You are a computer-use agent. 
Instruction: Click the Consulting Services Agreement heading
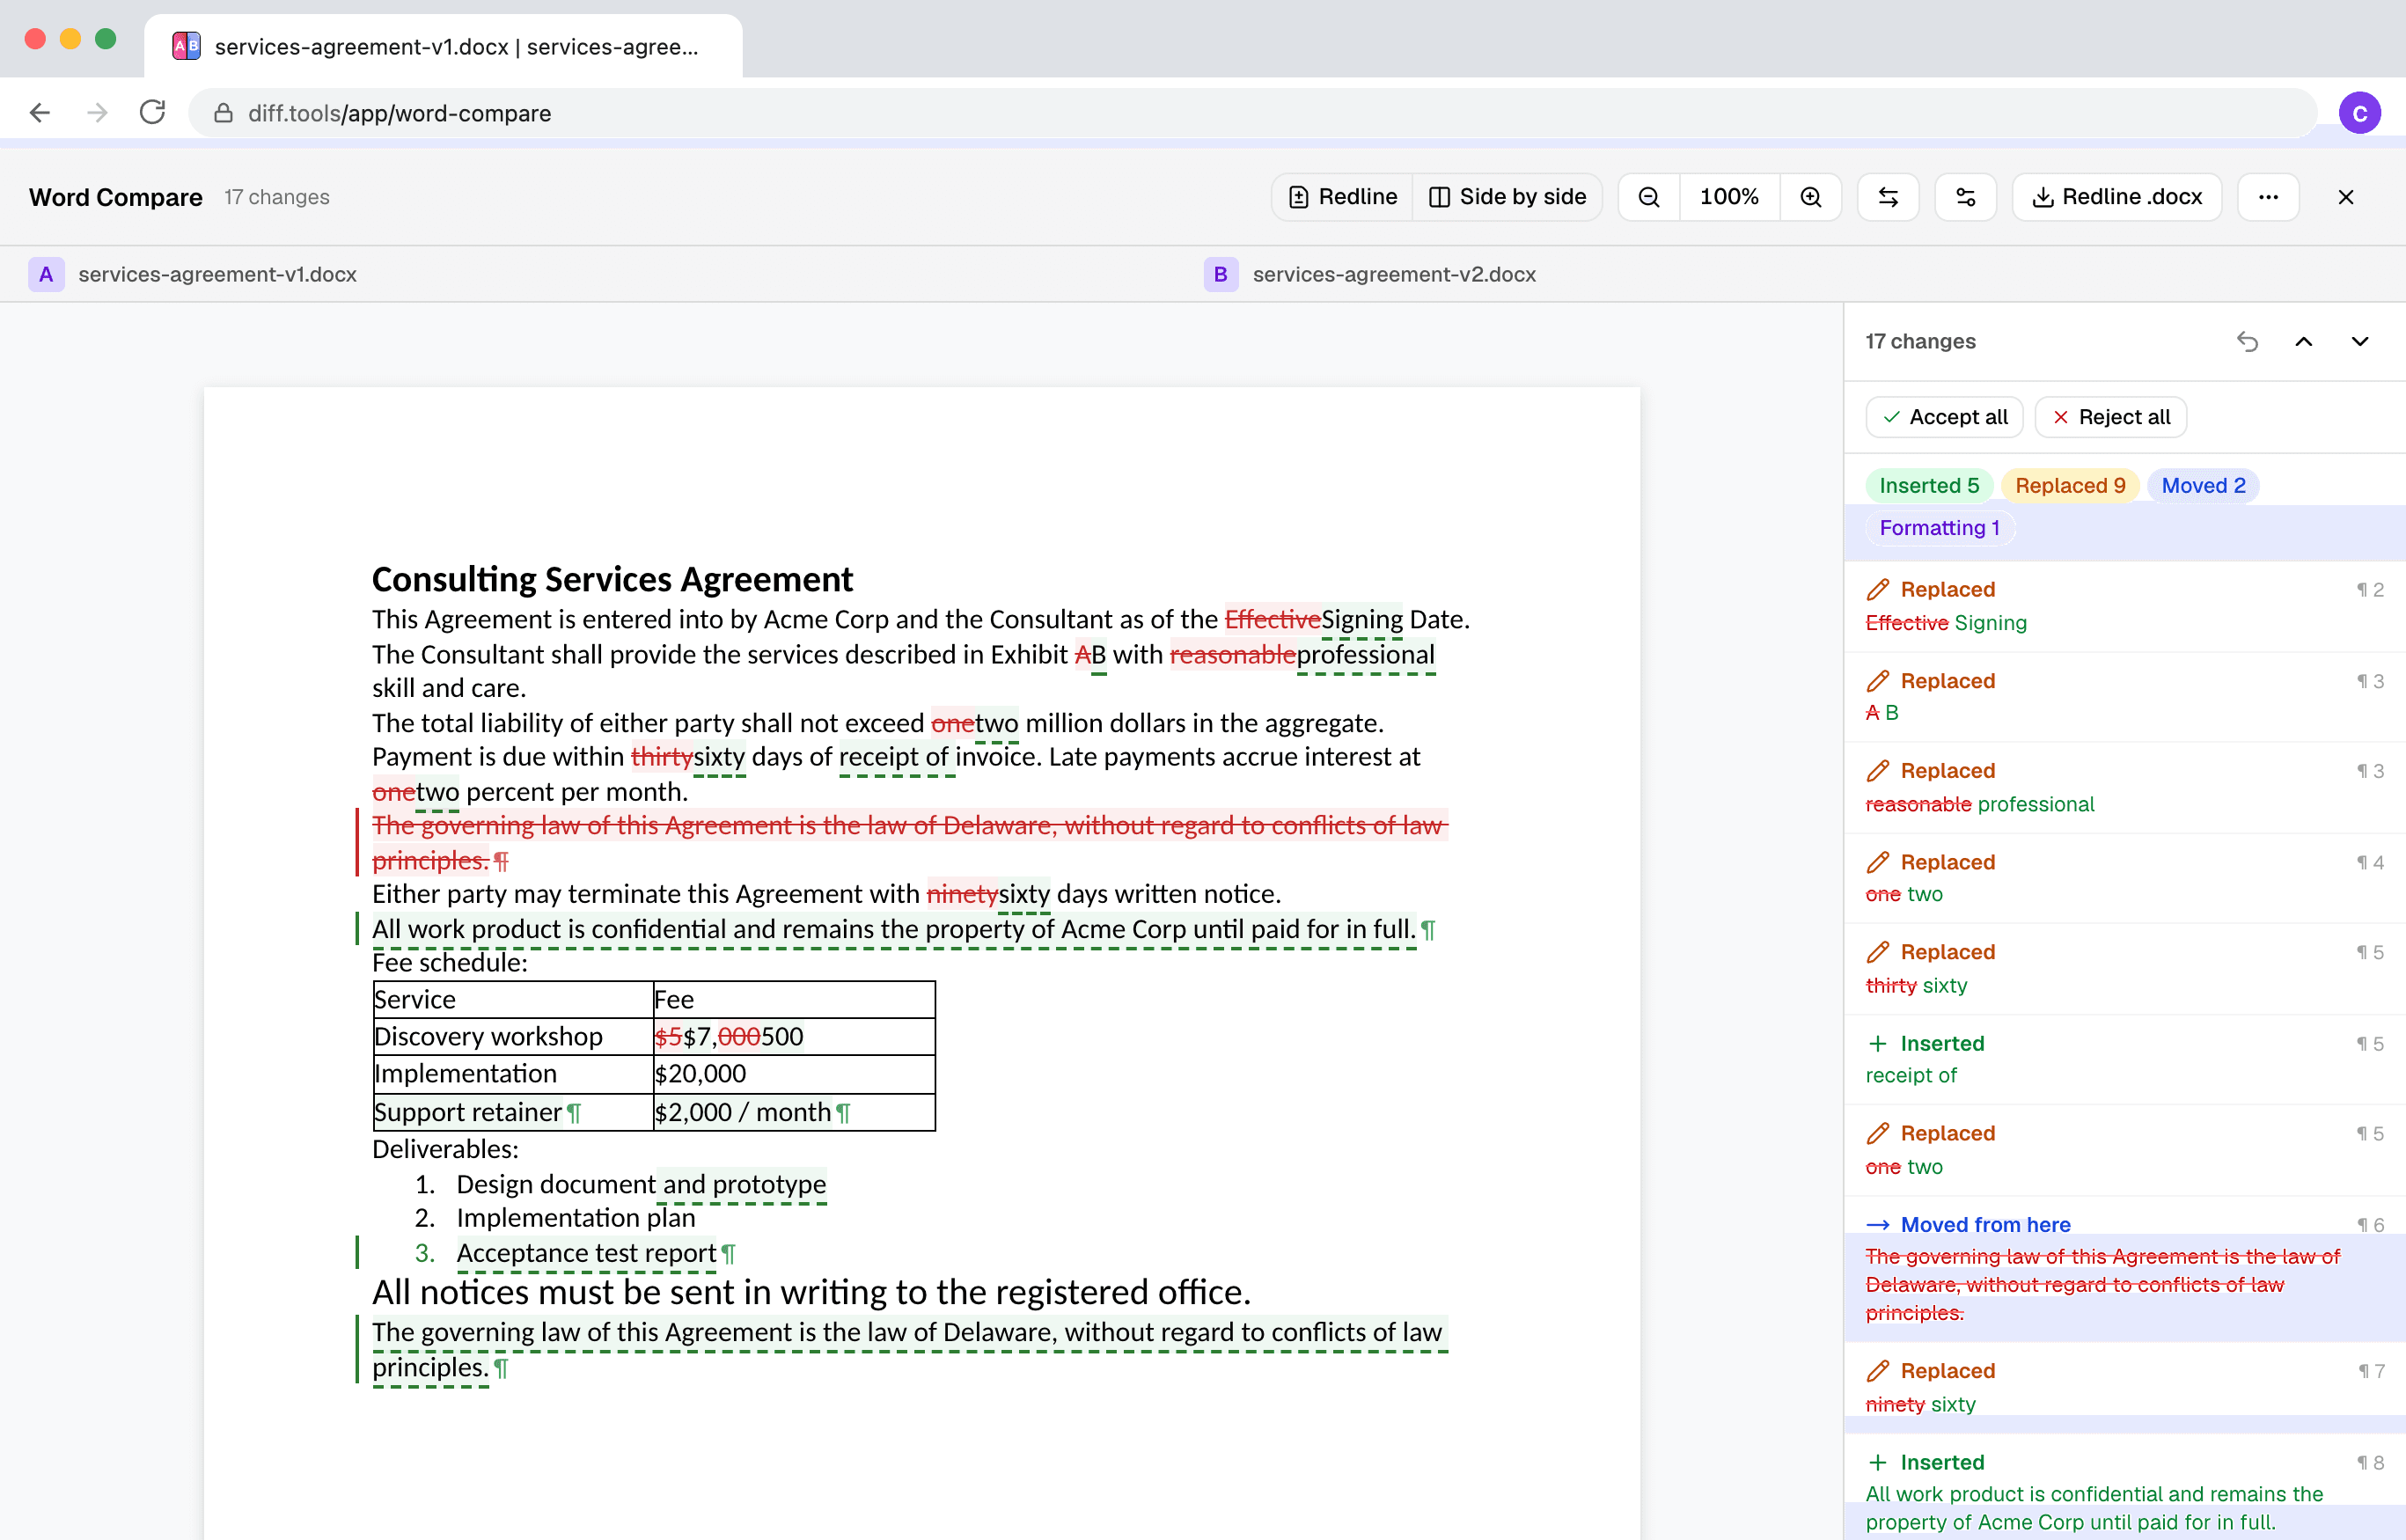[x=612, y=579]
